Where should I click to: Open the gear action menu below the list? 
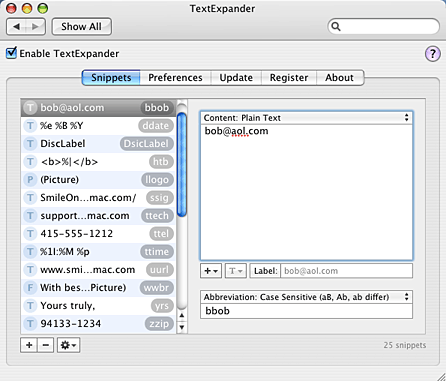point(69,345)
